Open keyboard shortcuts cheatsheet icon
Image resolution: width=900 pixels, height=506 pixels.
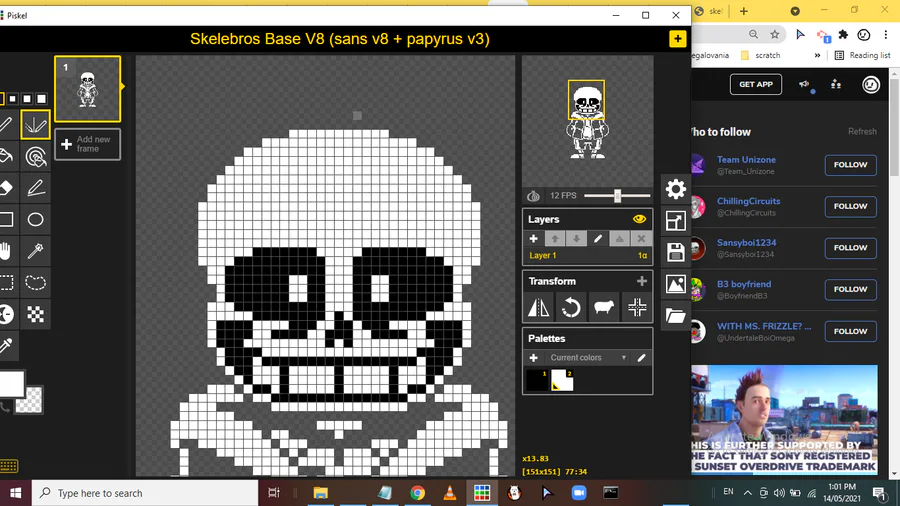pos(9,466)
